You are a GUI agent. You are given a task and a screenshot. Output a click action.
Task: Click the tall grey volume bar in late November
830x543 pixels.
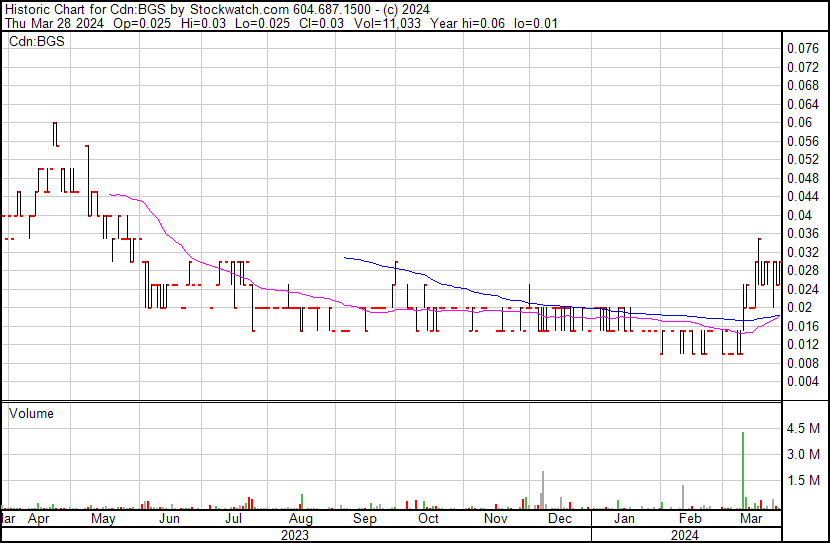click(542, 488)
